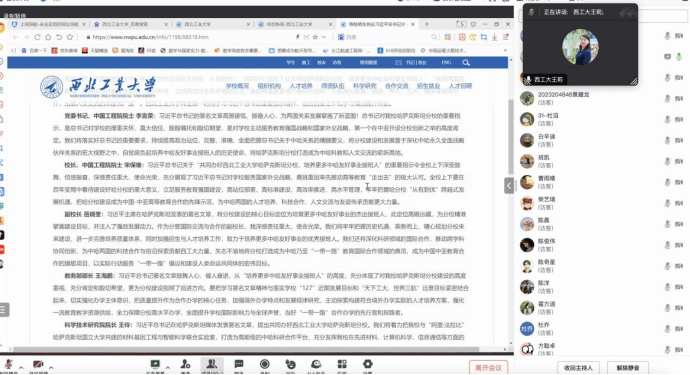This screenshot has height=375, width=690.
Task: Collapse the member panel with side arrow
Action: [509, 185]
